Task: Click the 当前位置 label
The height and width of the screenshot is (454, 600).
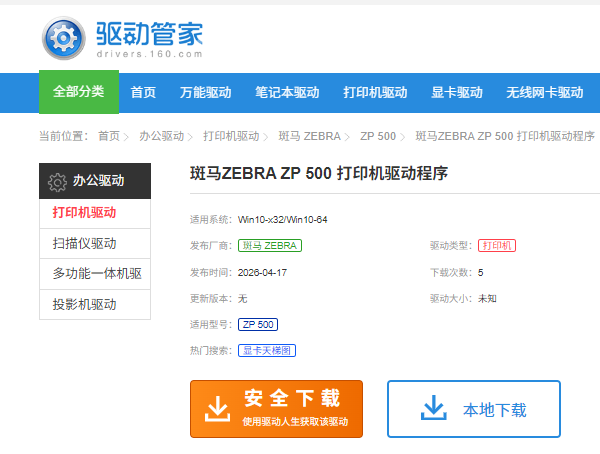Action: (x=64, y=136)
